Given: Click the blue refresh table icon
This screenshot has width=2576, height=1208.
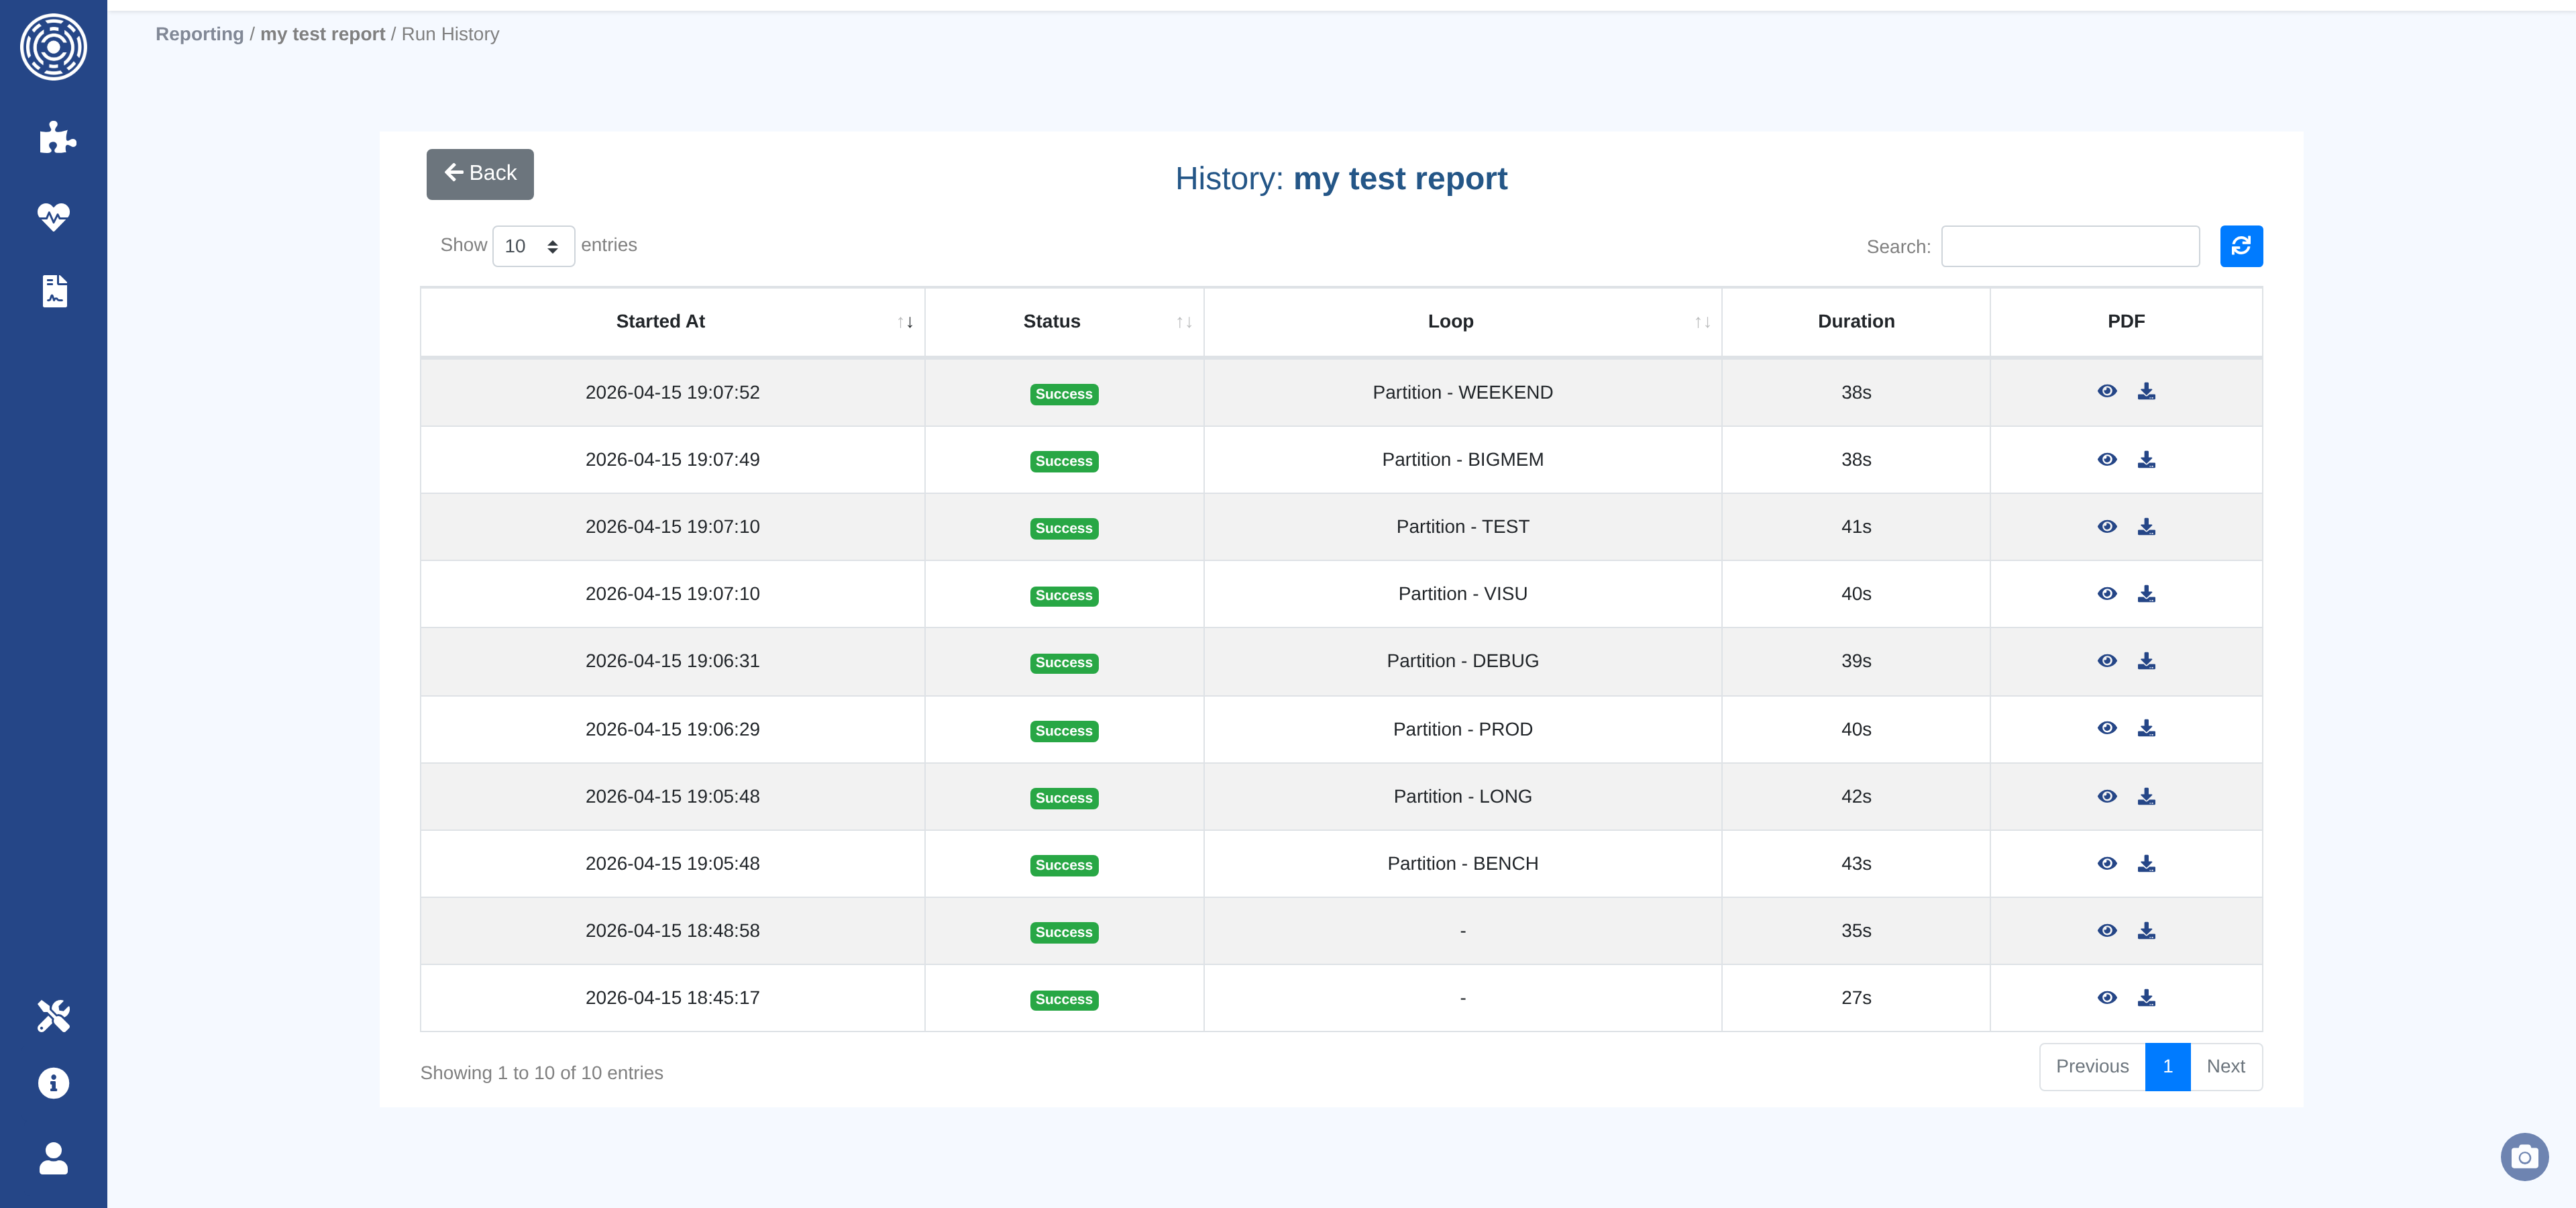Looking at the screenshot, I should coord(2240,246).
